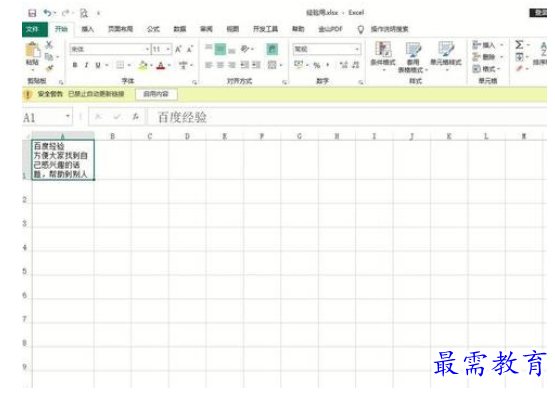Click the Percent Style icon
This screenshot has height=395, width=555.
[x=317, y=65]
